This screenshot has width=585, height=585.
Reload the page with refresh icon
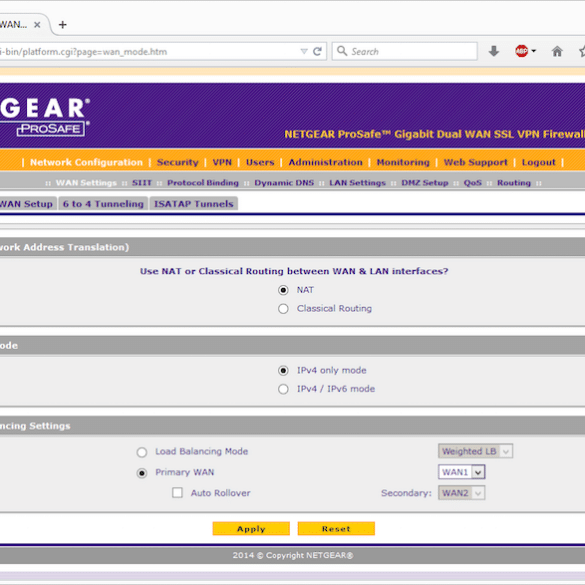click(x=317, y=51)
